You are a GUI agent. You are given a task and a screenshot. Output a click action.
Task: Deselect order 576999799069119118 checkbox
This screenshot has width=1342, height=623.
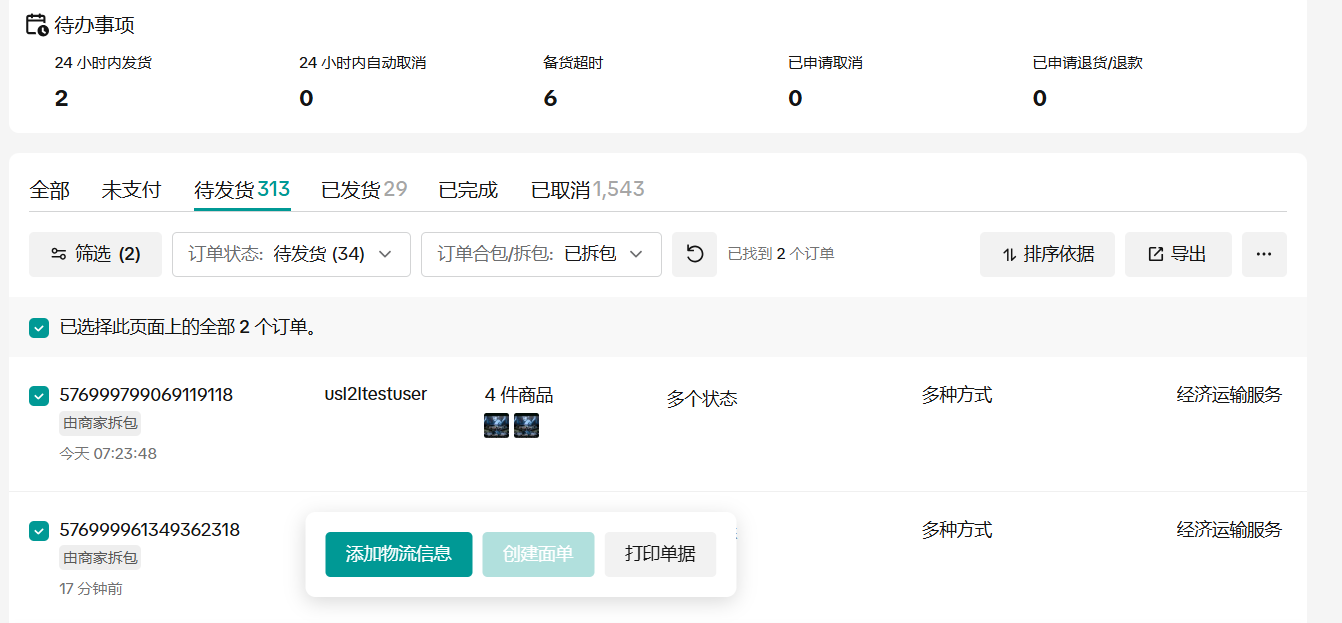[x=39, y=396]
